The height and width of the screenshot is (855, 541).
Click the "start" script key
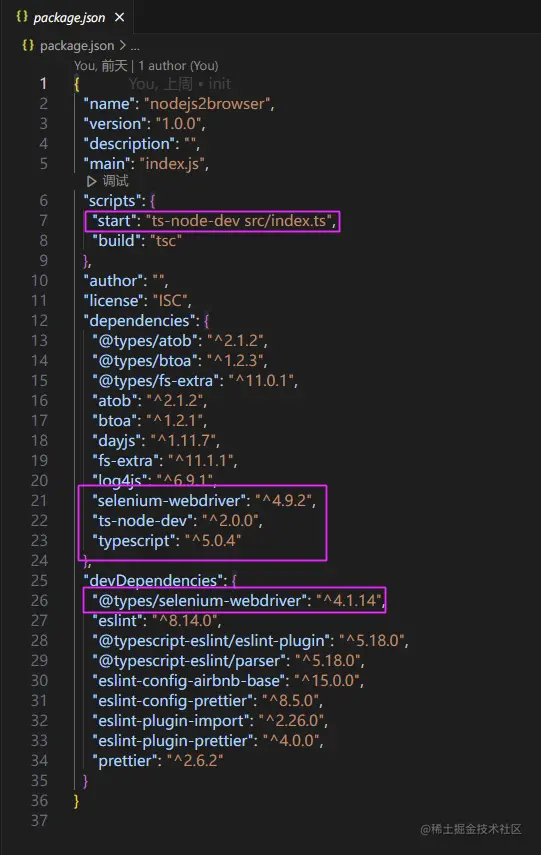click(114, 221)
